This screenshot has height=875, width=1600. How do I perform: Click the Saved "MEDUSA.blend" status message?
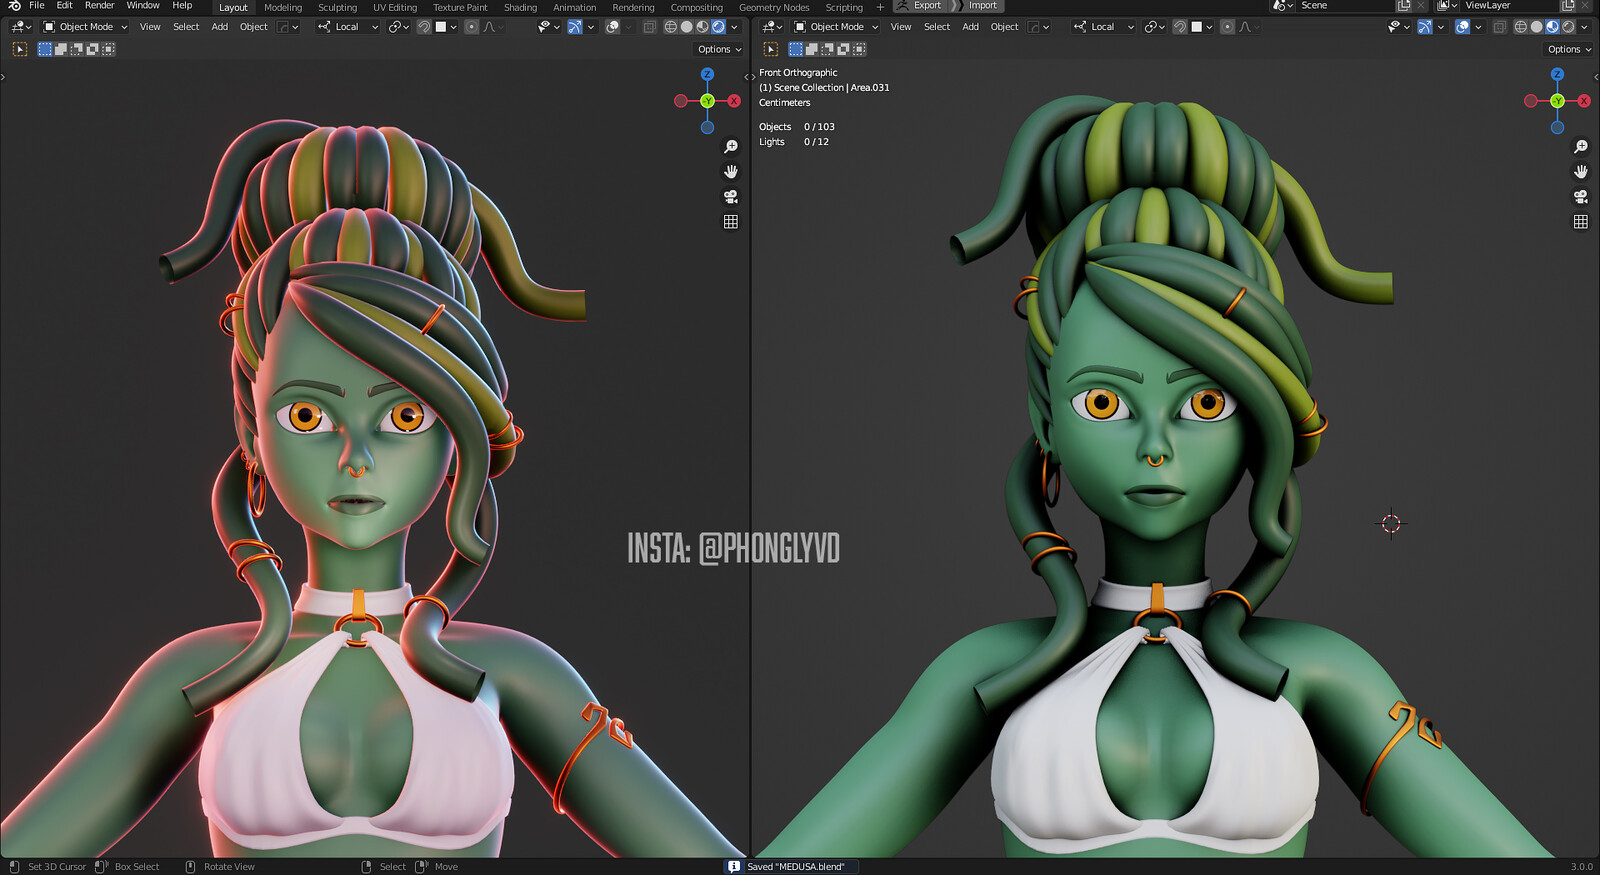coord(790,867)
